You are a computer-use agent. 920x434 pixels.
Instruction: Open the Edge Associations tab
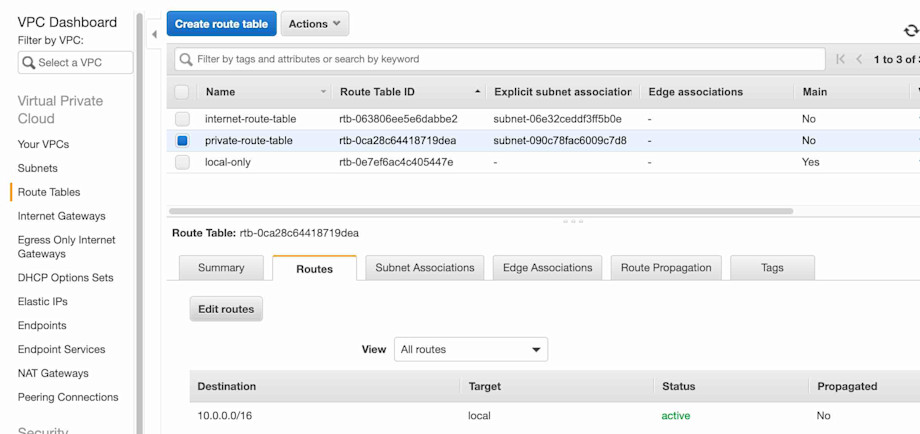pos(547,268)
